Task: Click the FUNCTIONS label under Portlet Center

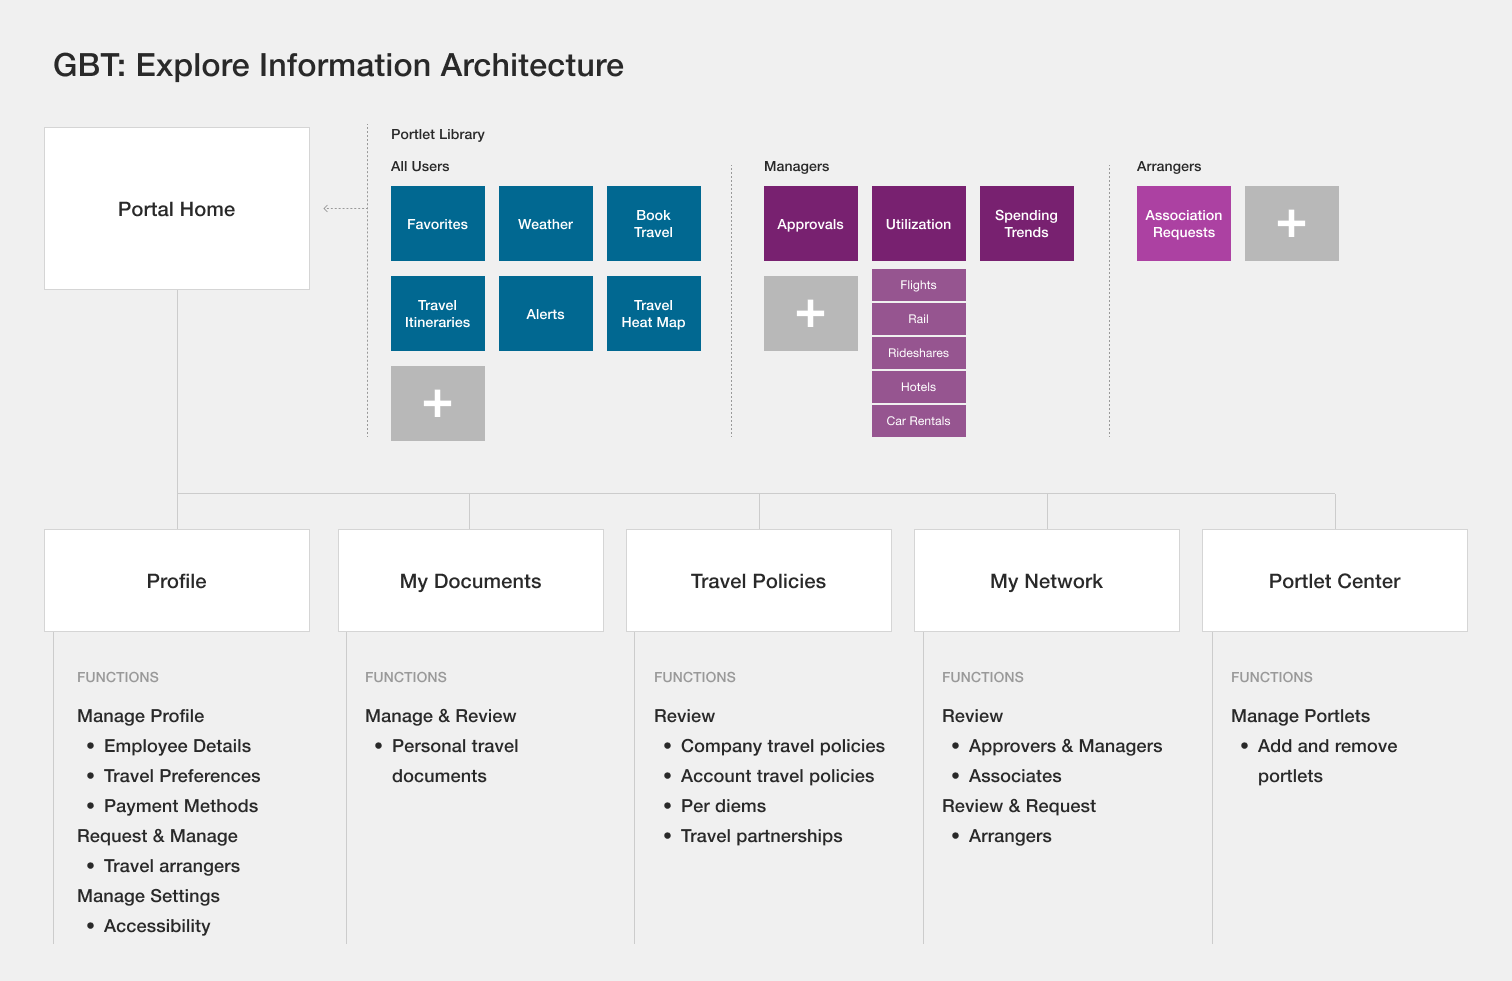Action: point(1272,677)
